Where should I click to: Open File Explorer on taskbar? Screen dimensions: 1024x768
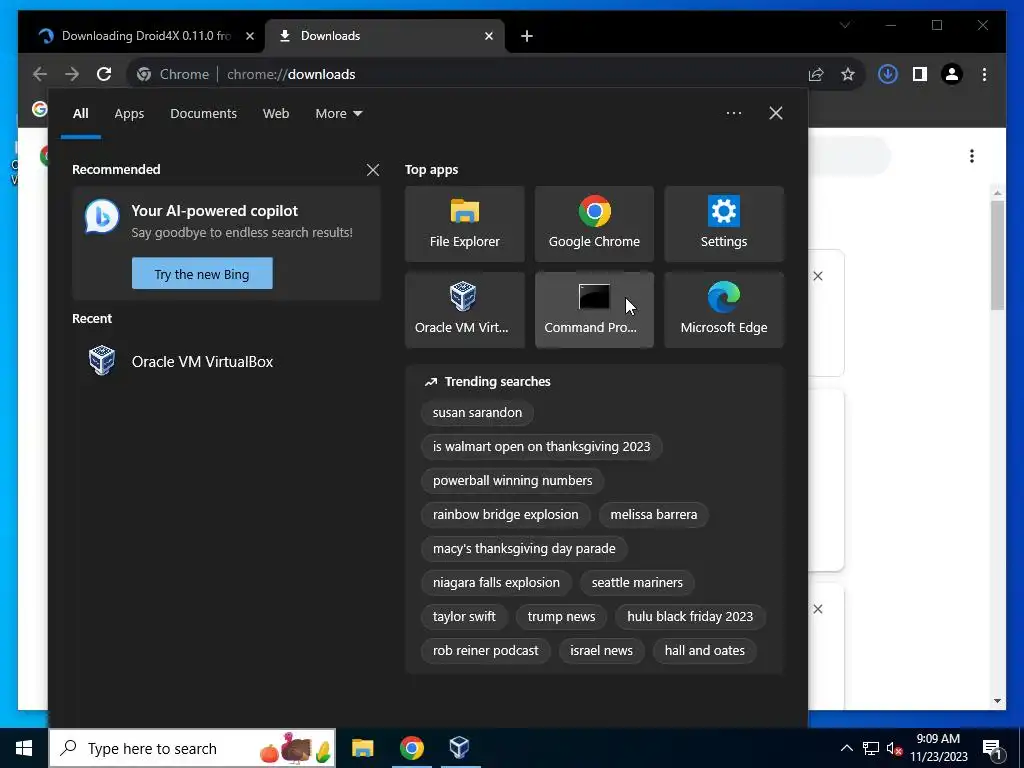[362, 748]
